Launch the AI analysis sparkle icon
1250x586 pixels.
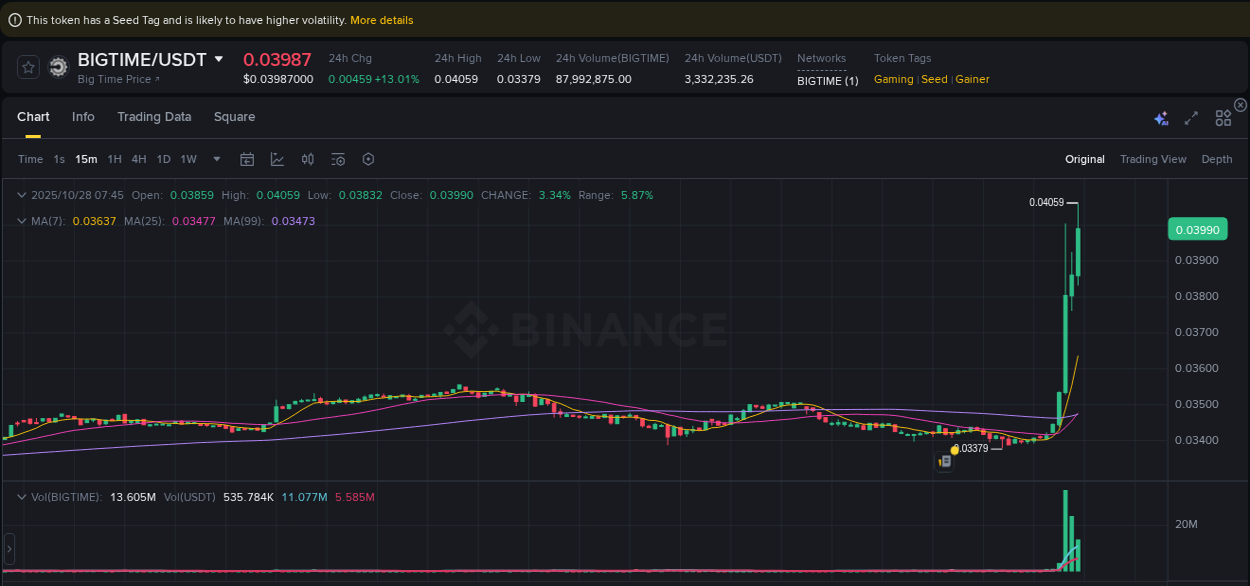(x=1161, y=117)
